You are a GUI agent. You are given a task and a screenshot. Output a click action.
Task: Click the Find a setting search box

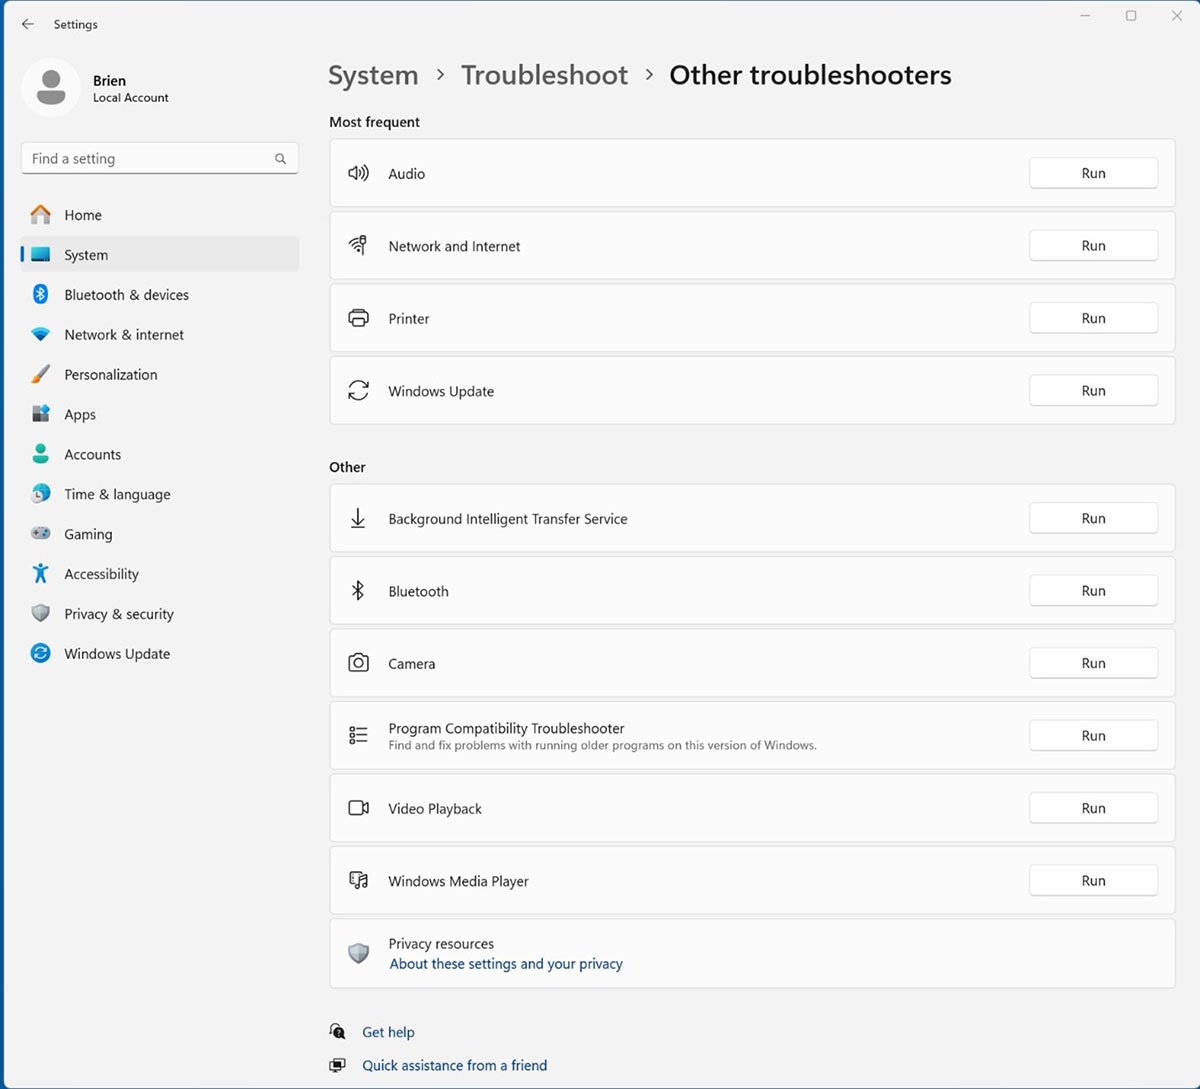click(150, 159)
